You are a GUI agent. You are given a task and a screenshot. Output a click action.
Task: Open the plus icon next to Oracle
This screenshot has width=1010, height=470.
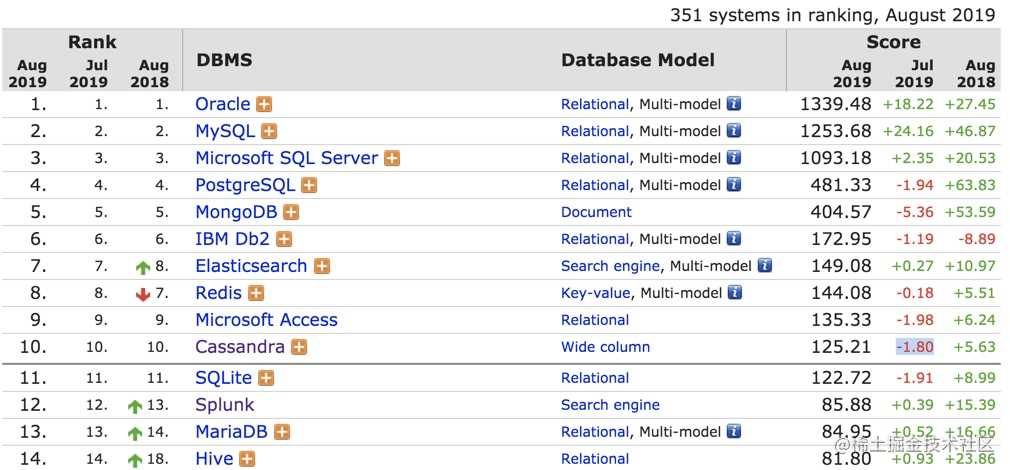click(x=263, y=104)
